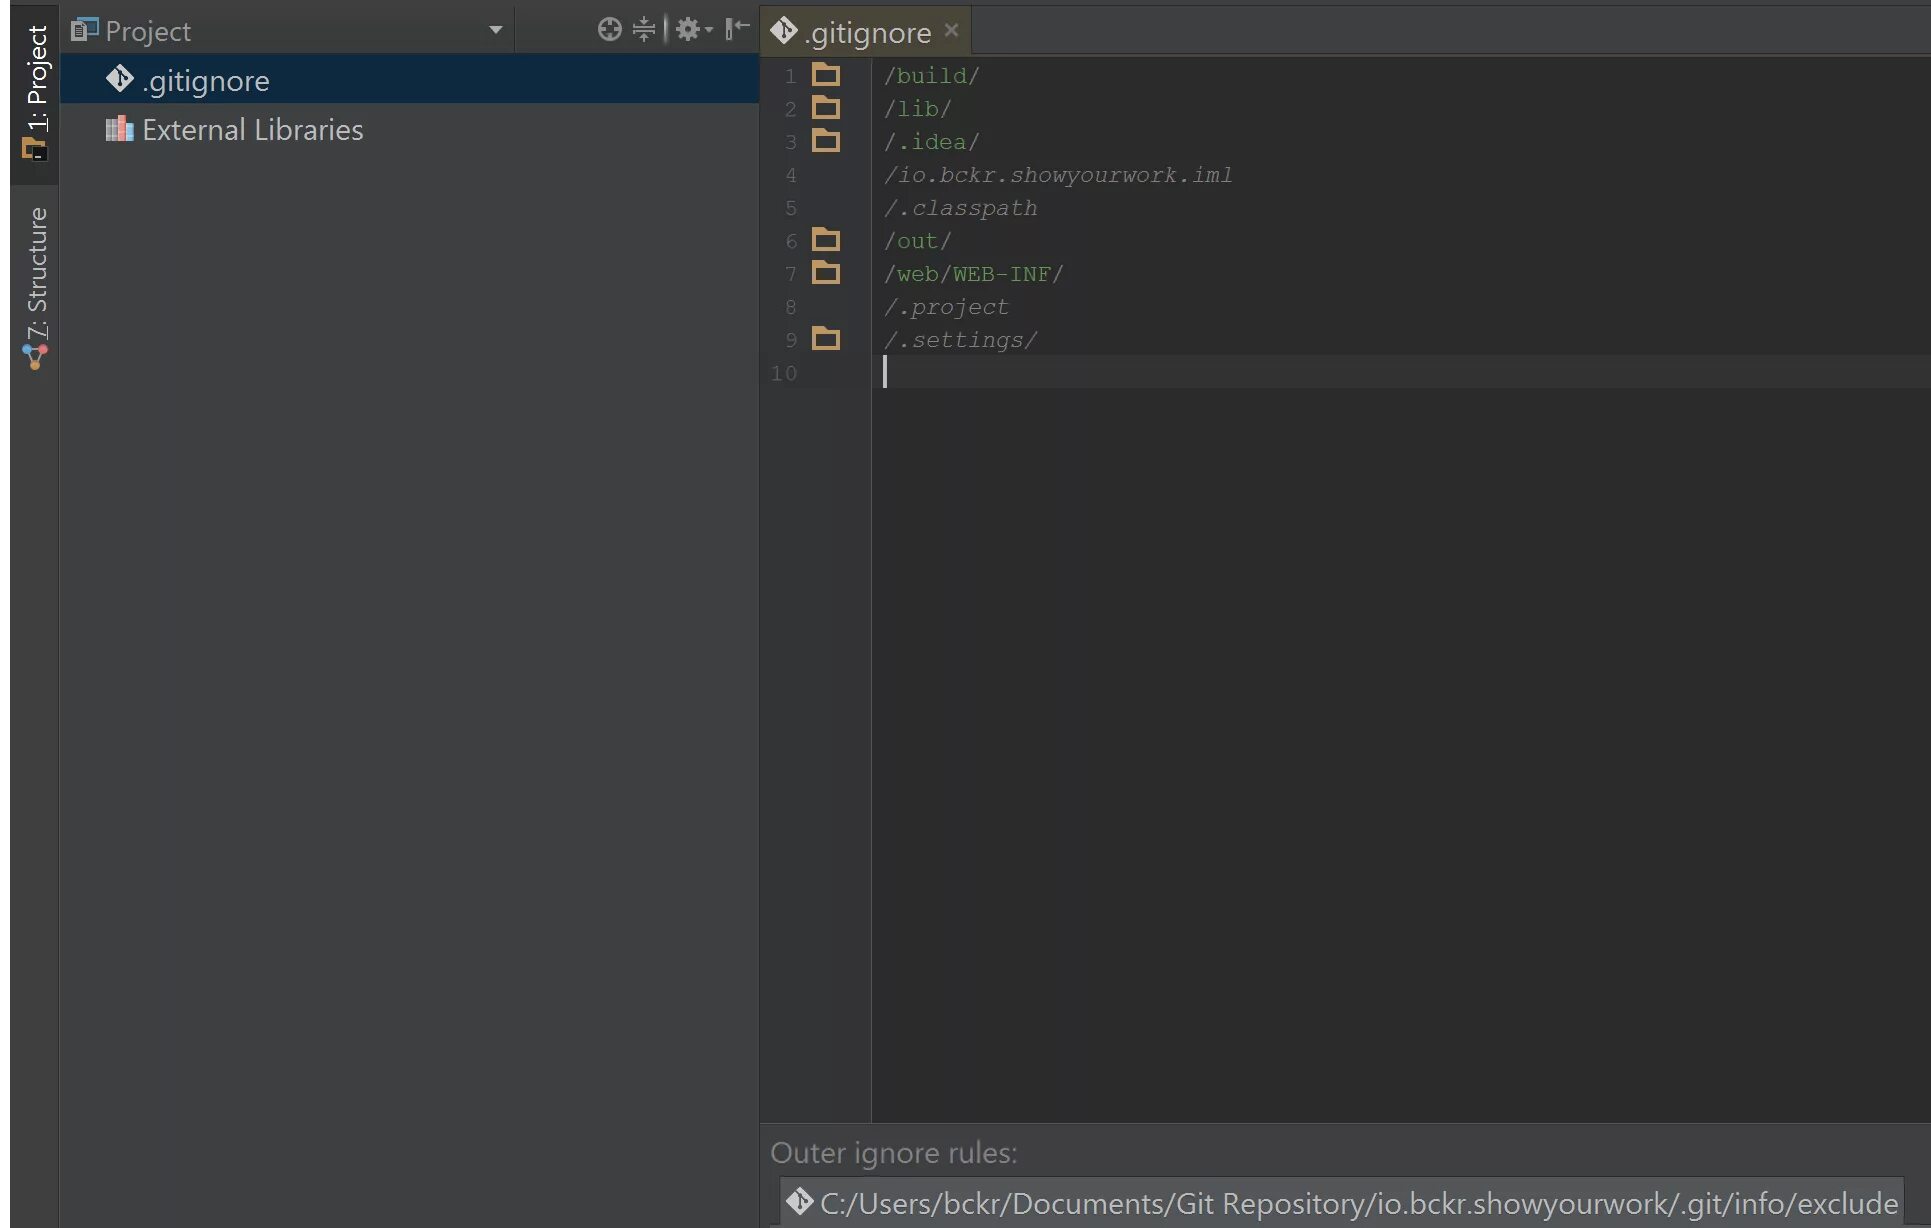Image resolution: width=1931 pixels, height=1228 pixels.
Task: Click the /lib/ entry text
Action: click(x=917, y=109)
